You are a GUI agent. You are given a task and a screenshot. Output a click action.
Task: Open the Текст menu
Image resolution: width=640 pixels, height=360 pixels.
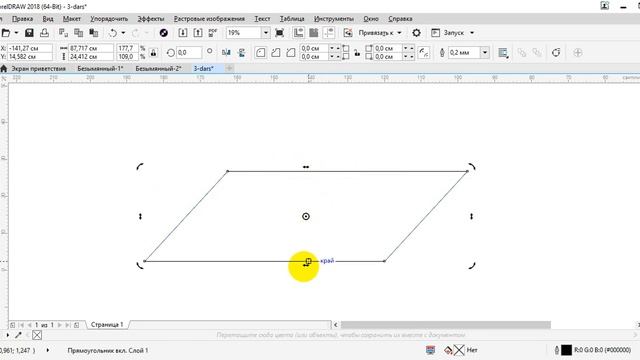(x=262, y=19)
